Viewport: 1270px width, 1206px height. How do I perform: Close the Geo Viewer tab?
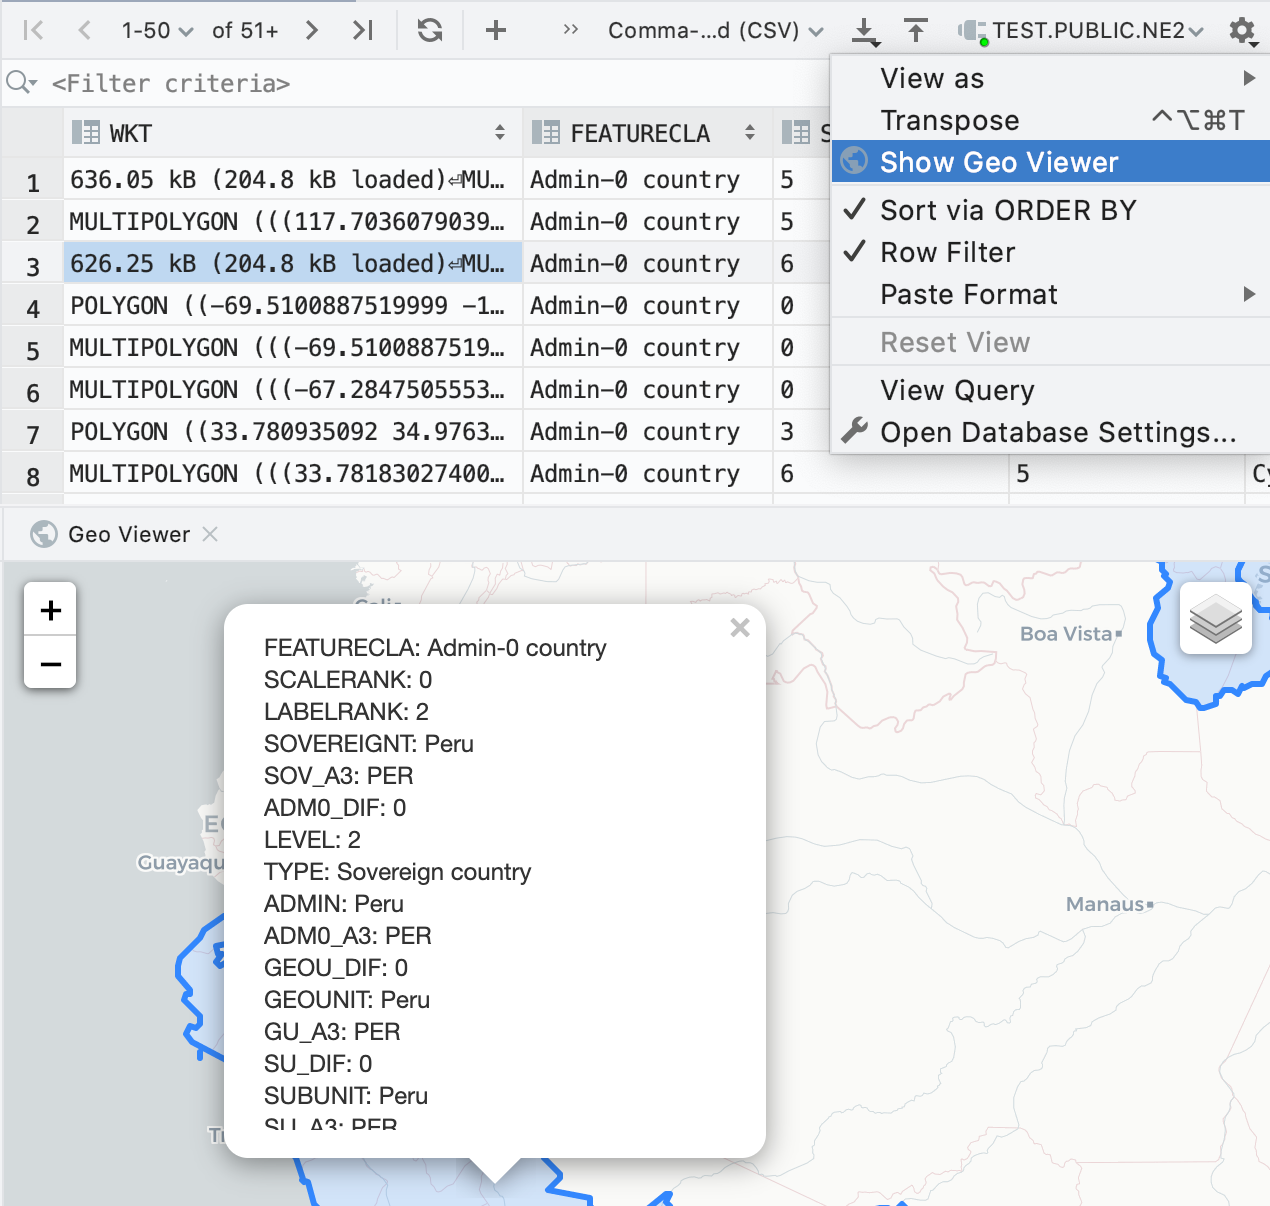pyautogui.click(x=210, y=534)
